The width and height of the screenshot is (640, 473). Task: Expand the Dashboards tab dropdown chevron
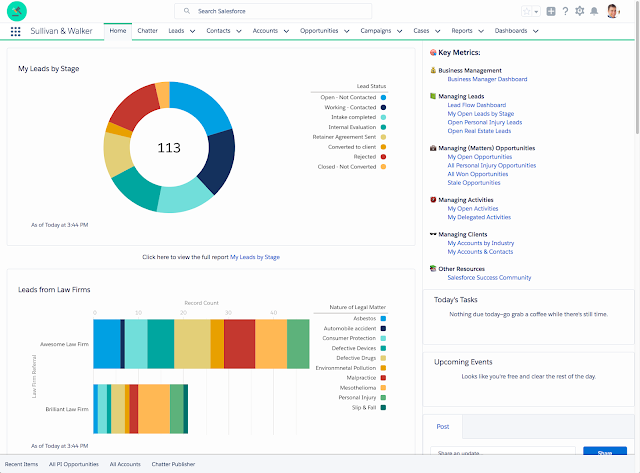(536, 31)
